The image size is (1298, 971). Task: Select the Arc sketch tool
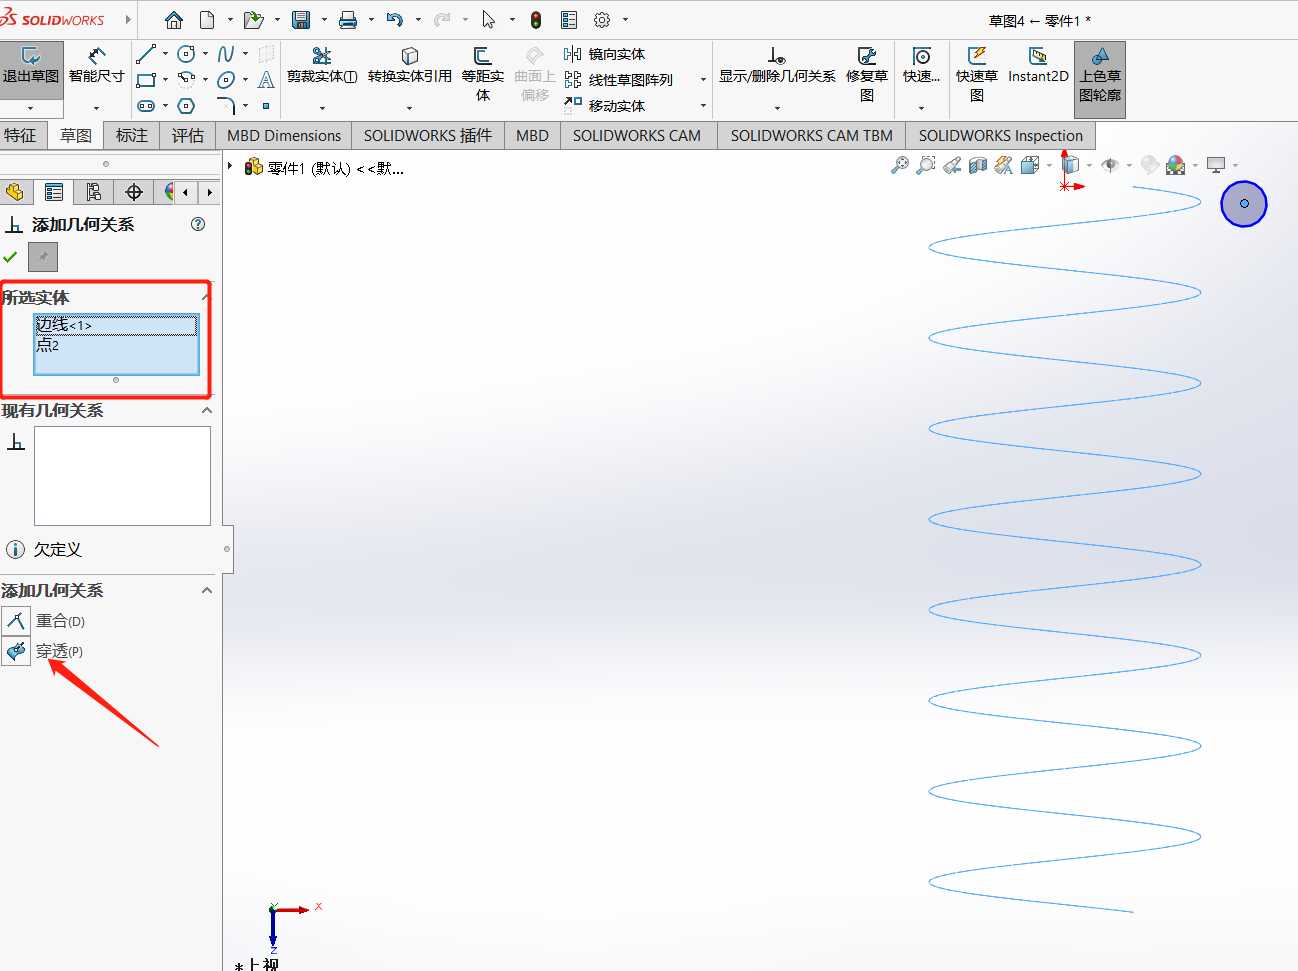point(186,80)
